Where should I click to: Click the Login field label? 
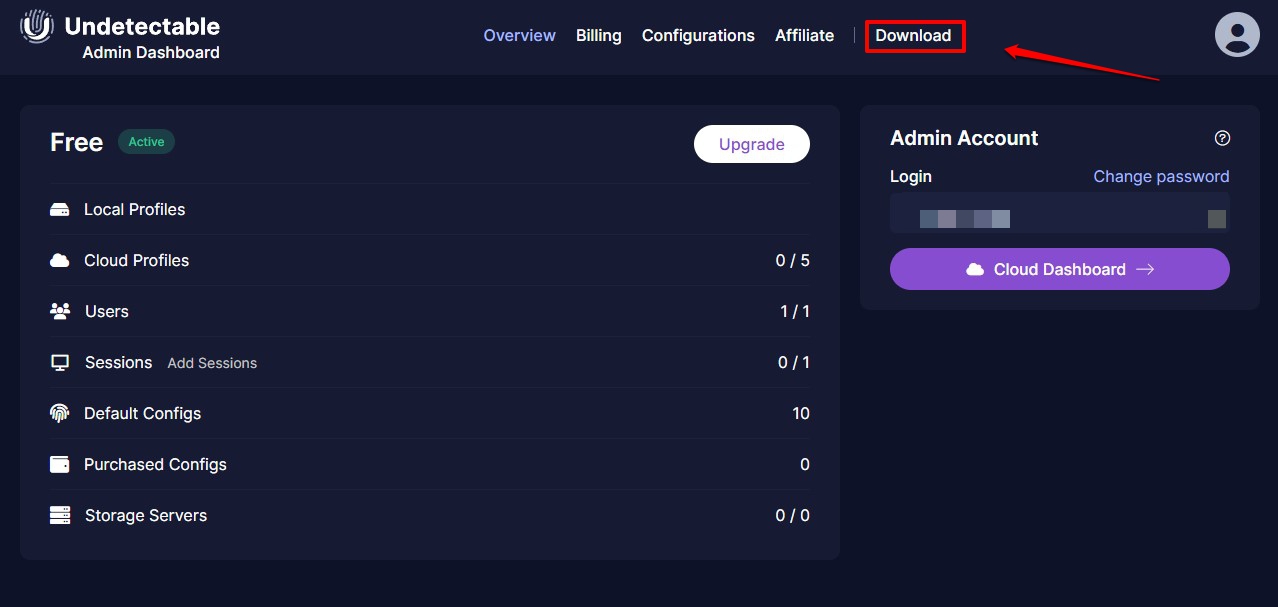click(x=911, y=176)
